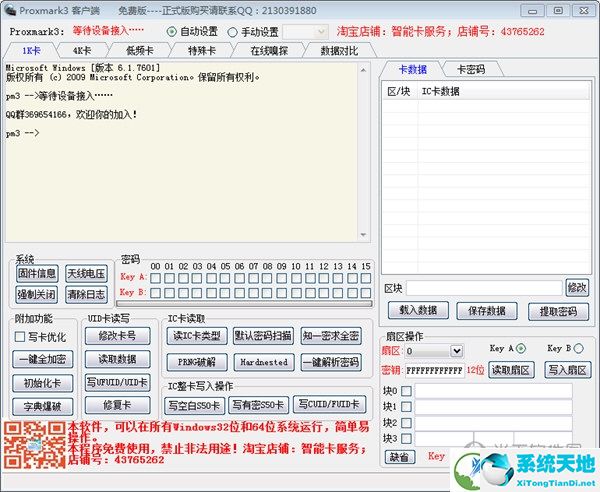
Task: Click the 知一密求全密 button
Action: tap(331, 336)
